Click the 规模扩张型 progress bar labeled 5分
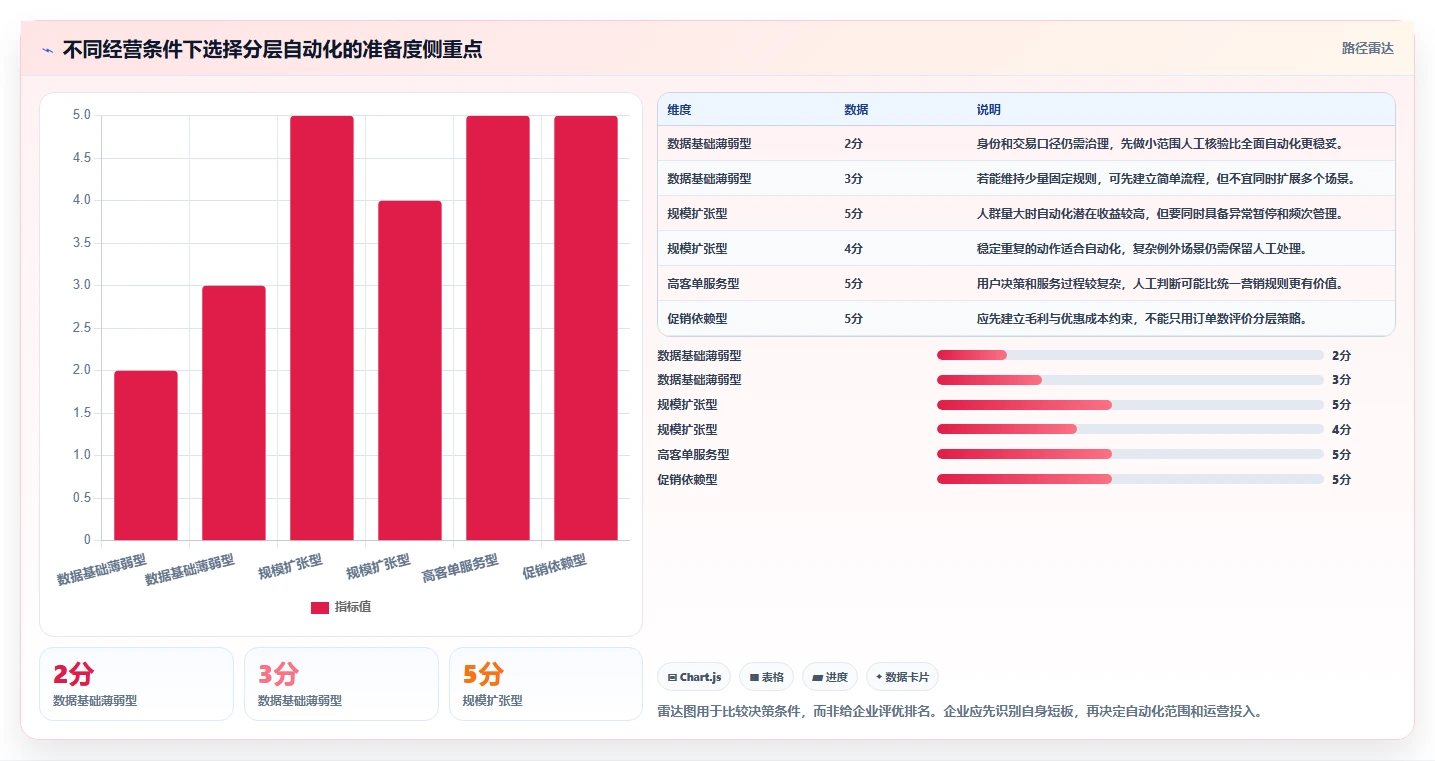Screen dimensions: 1435x761 click(1130, 405)
